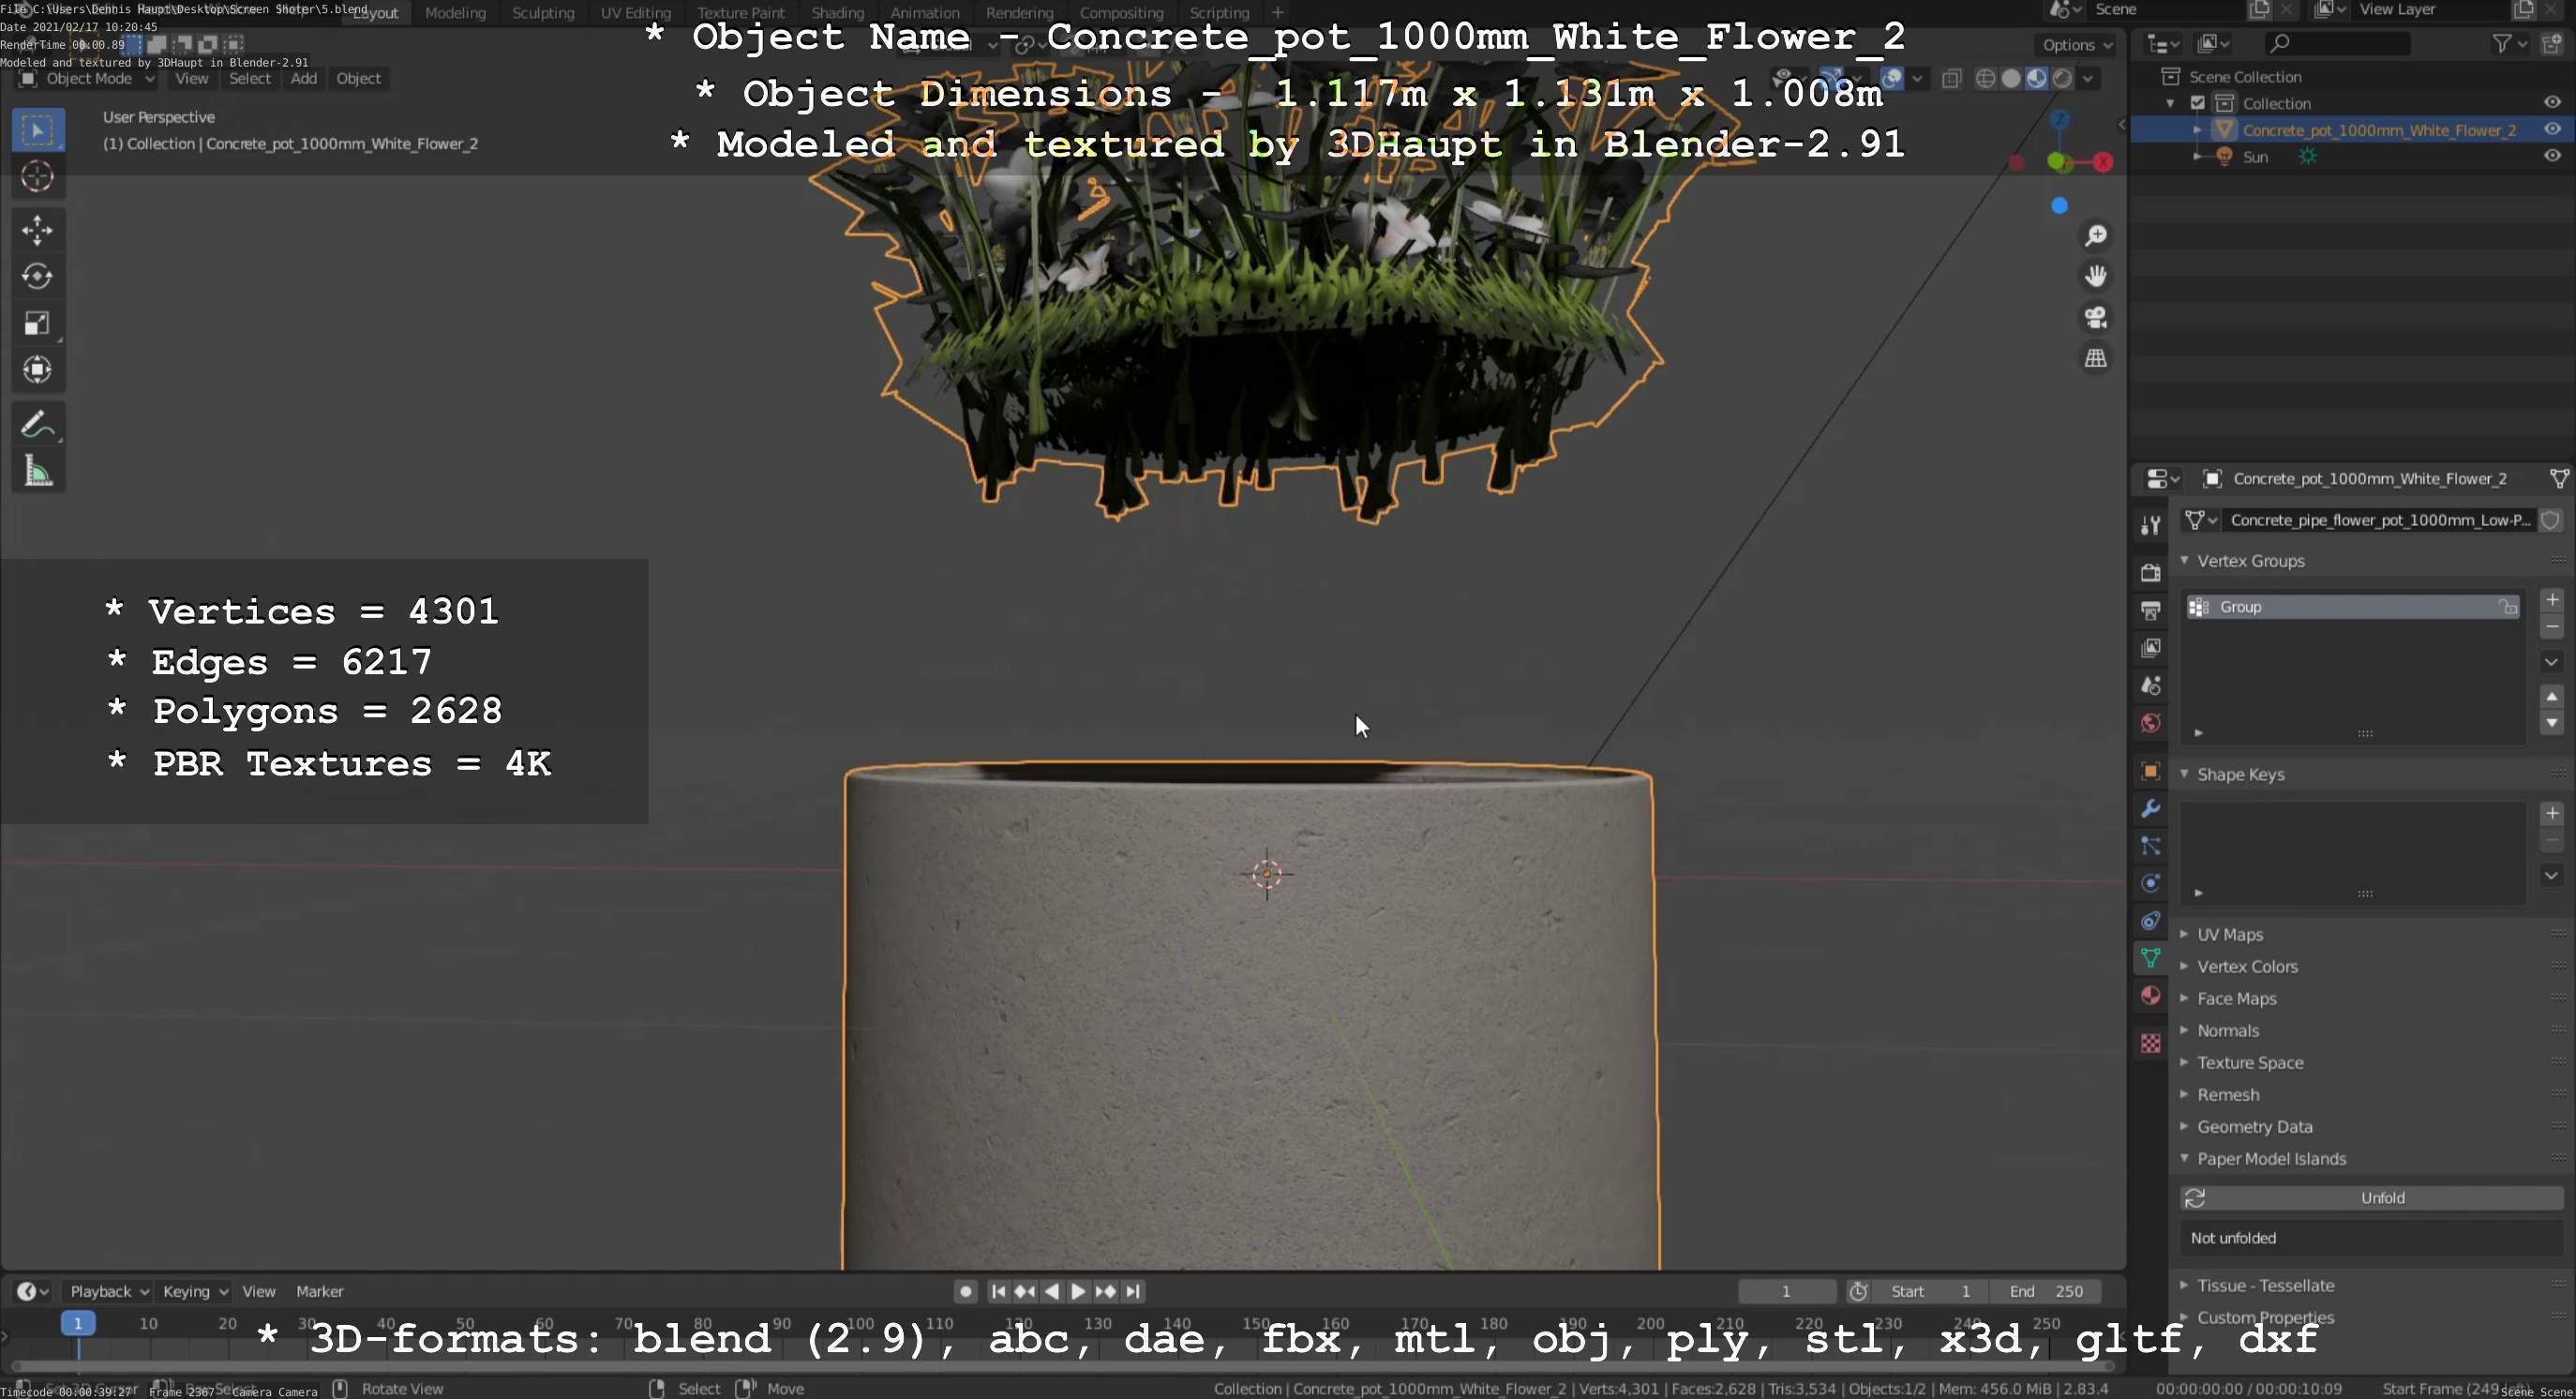Open the Playback dropdown in timeline

[108, 1291]
